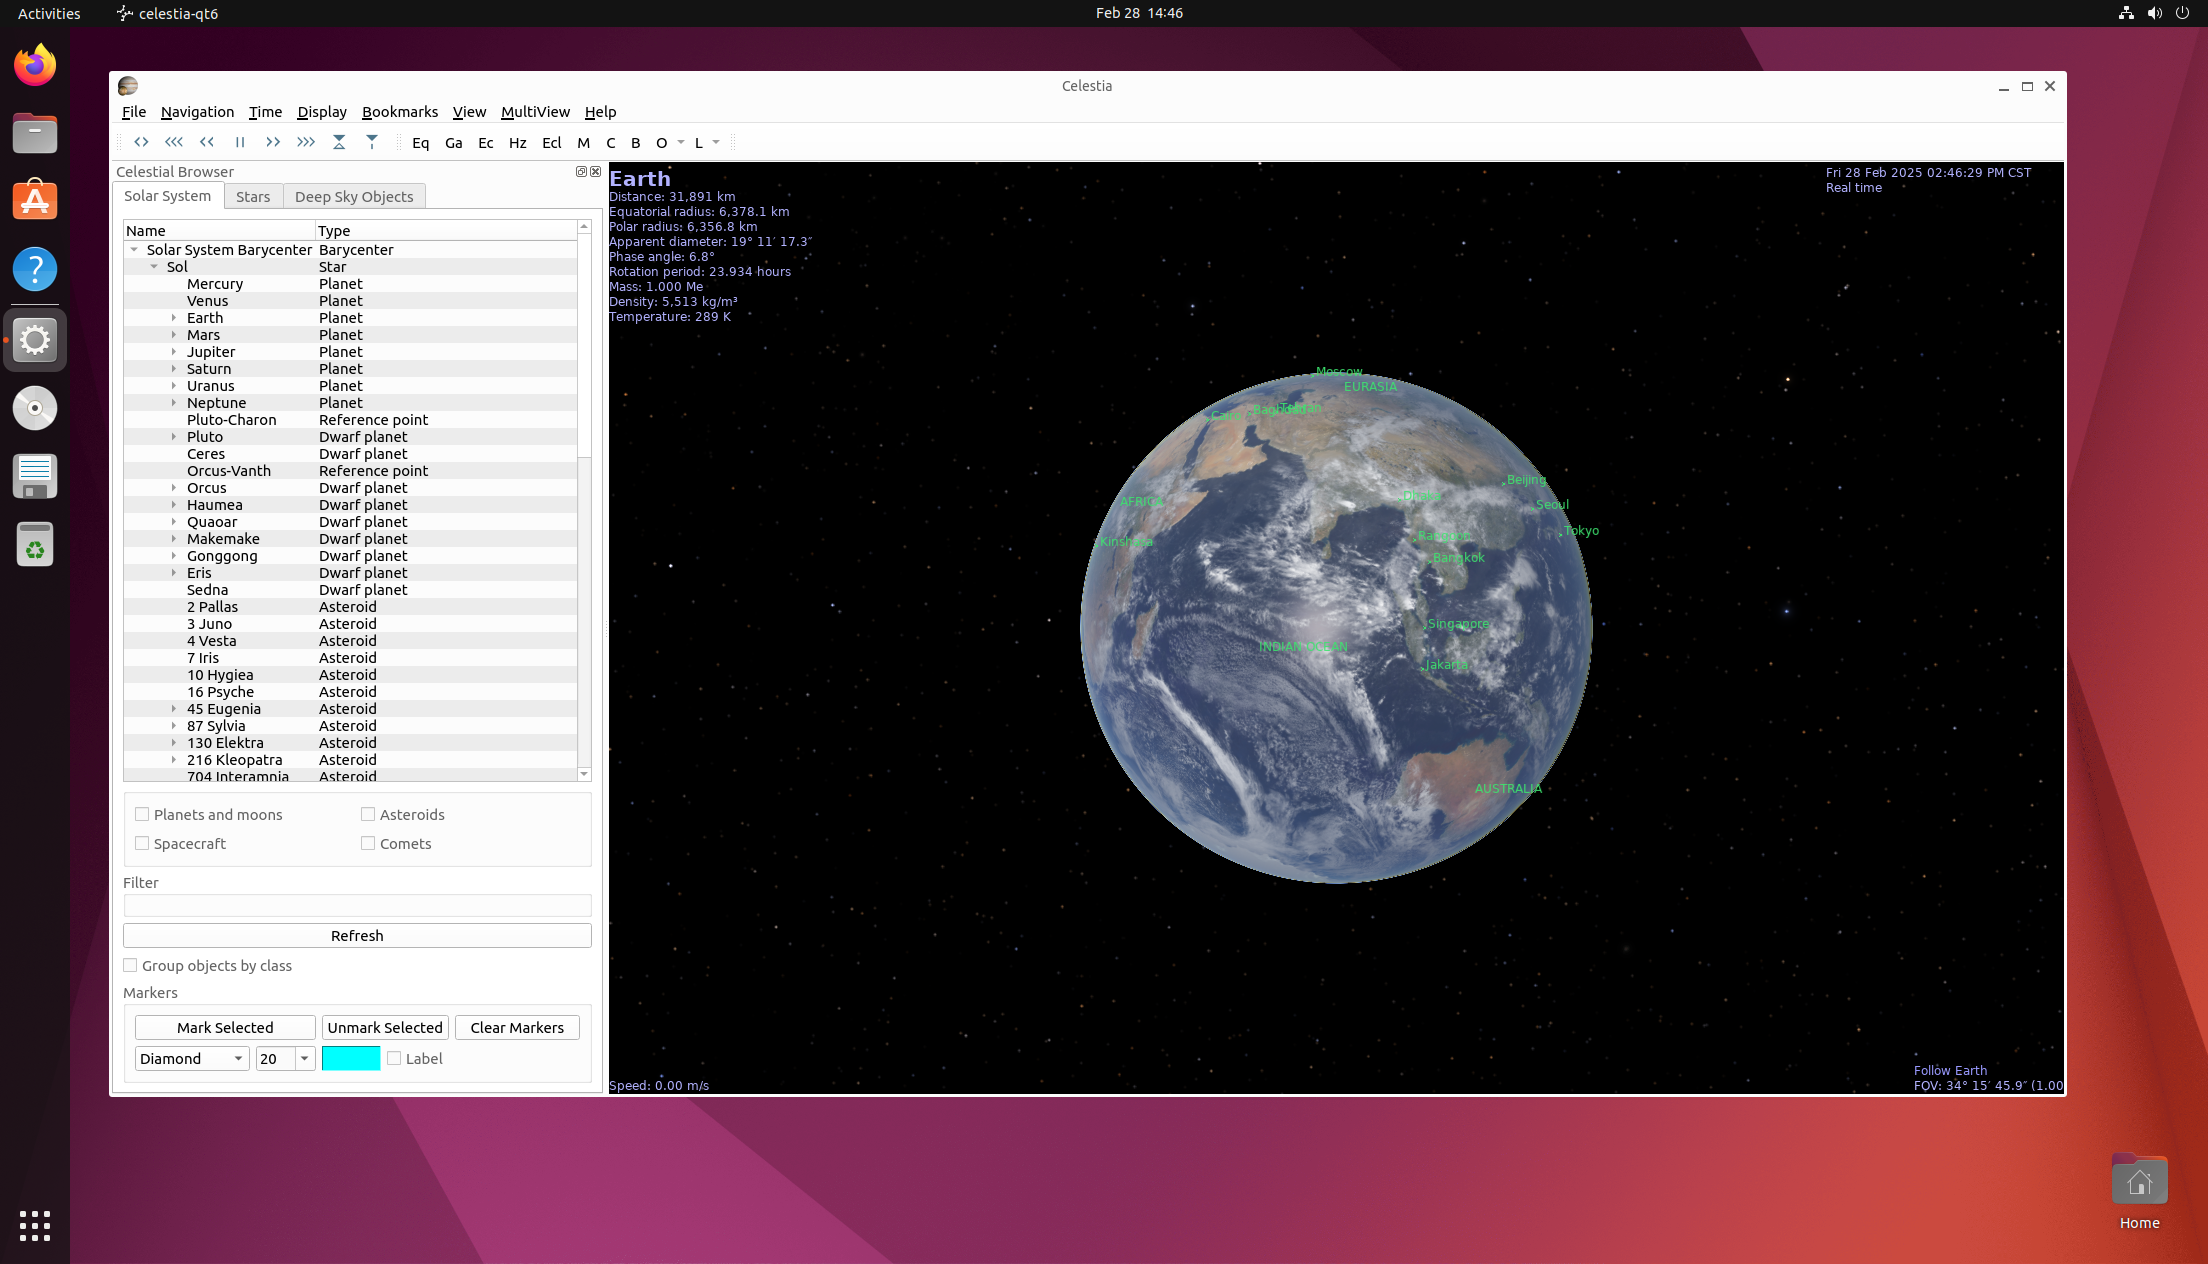Open the Bookmarks menu
This screenshot has height=1264, width=2208.
(399, 112)
